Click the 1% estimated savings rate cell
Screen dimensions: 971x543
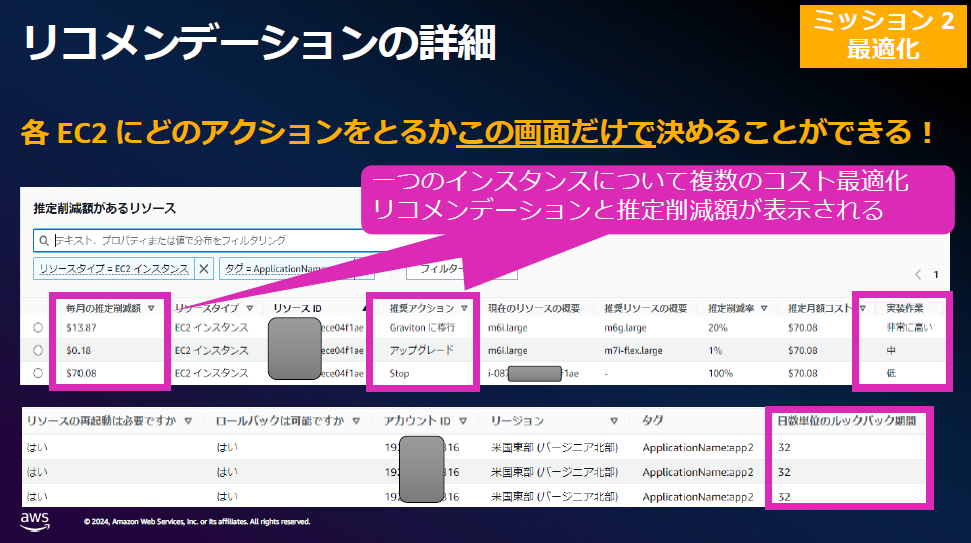pyautogui.click(x=715, y=350)
